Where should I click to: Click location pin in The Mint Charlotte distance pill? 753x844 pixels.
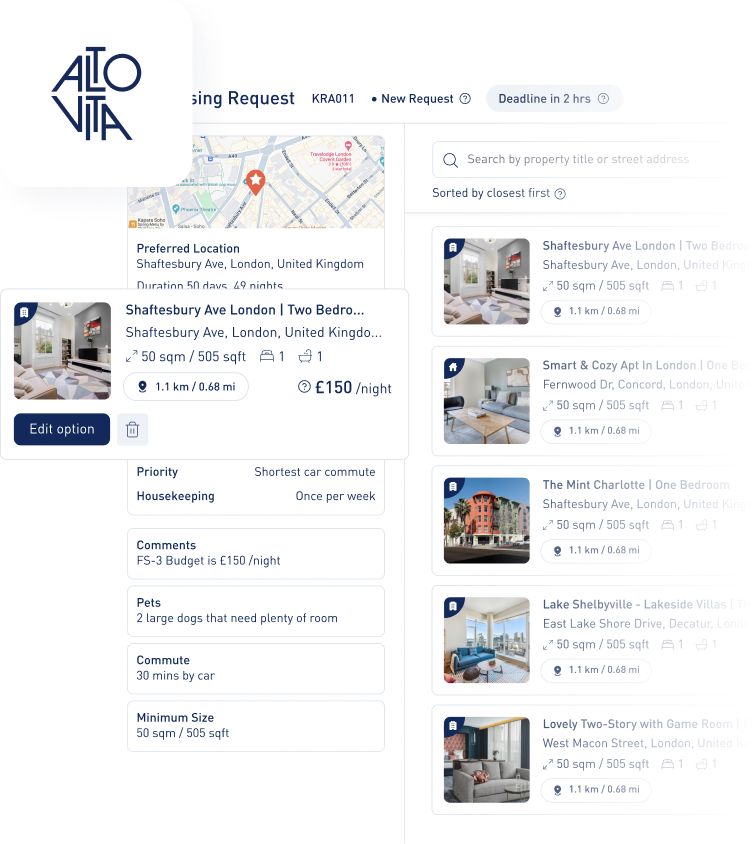[558, 551]
